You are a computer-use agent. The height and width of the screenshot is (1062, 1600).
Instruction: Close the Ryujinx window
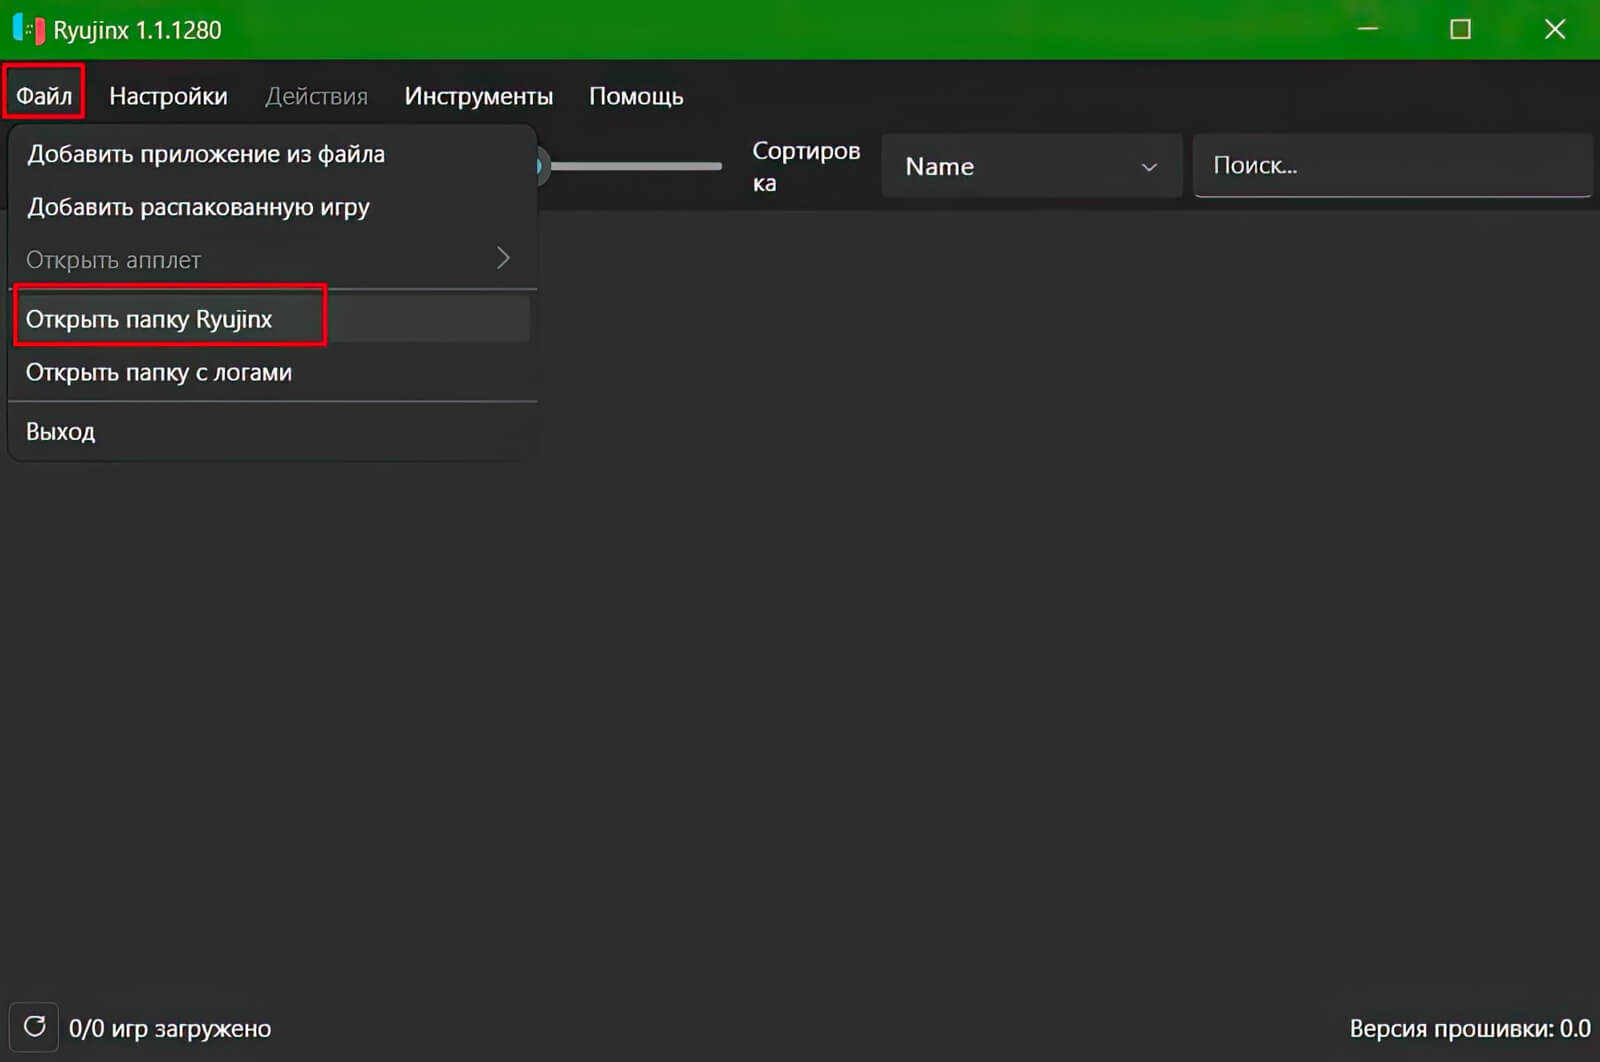(1555, 29)
